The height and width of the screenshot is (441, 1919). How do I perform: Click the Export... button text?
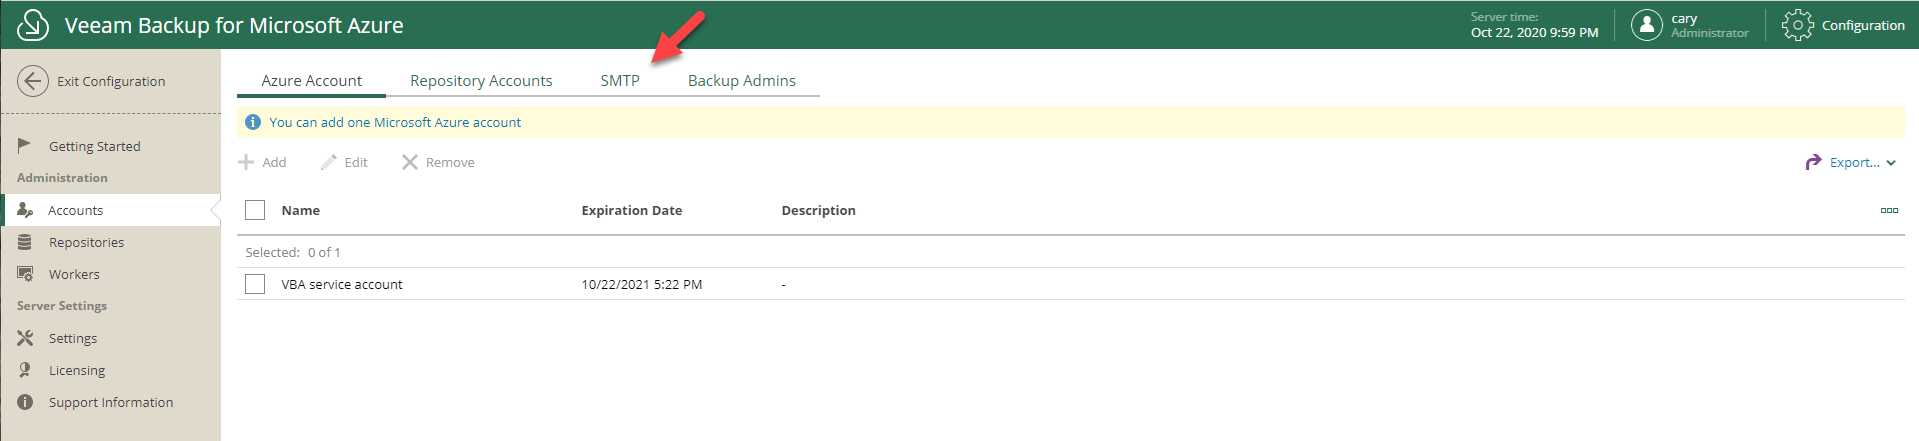[x=1854, y=162]
